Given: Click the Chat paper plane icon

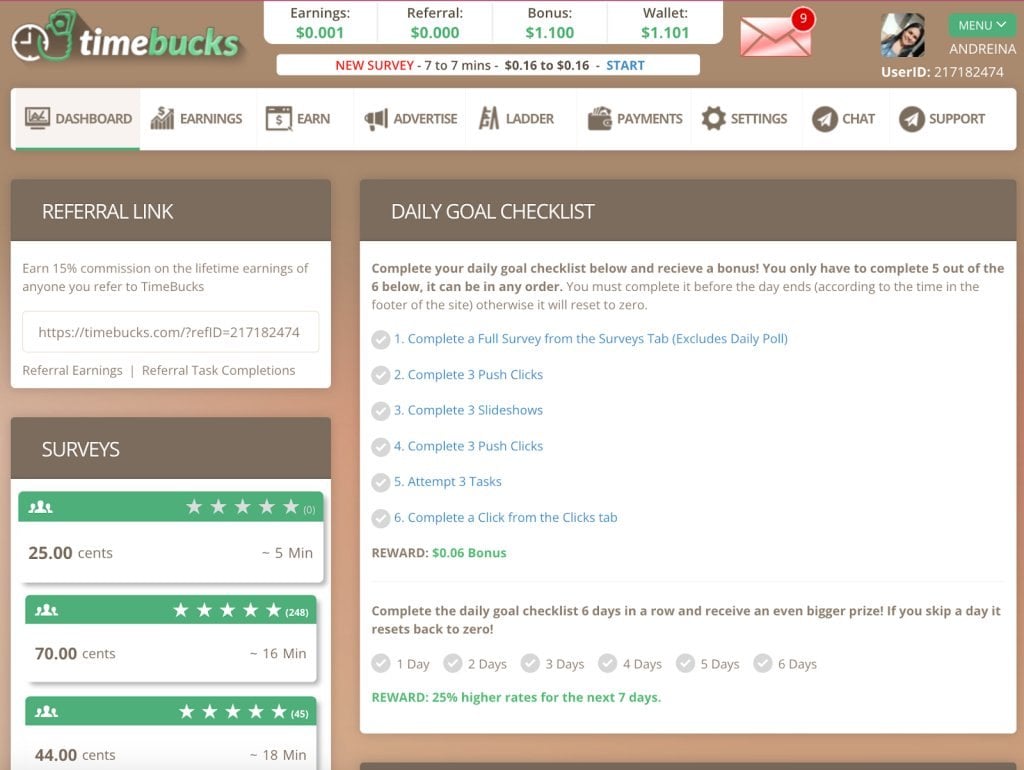Looking at the screenshot, I should pos(825,119).
